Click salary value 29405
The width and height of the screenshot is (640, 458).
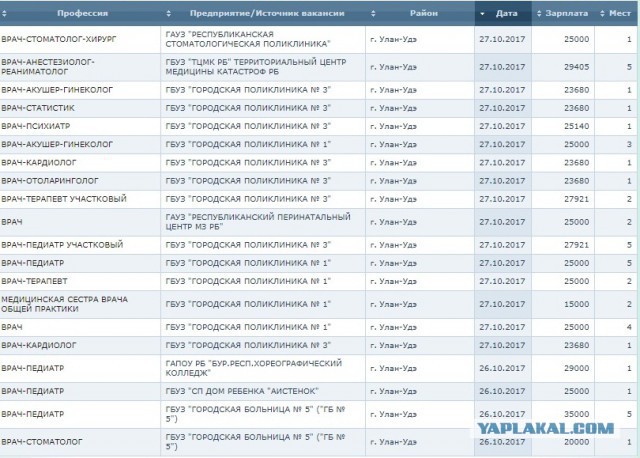coord(576,67)
